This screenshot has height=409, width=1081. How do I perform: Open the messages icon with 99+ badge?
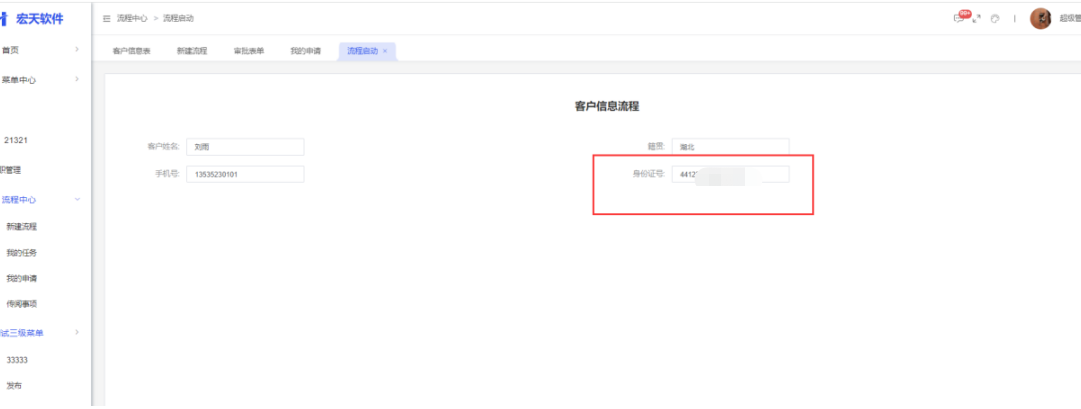pos(960,17)
